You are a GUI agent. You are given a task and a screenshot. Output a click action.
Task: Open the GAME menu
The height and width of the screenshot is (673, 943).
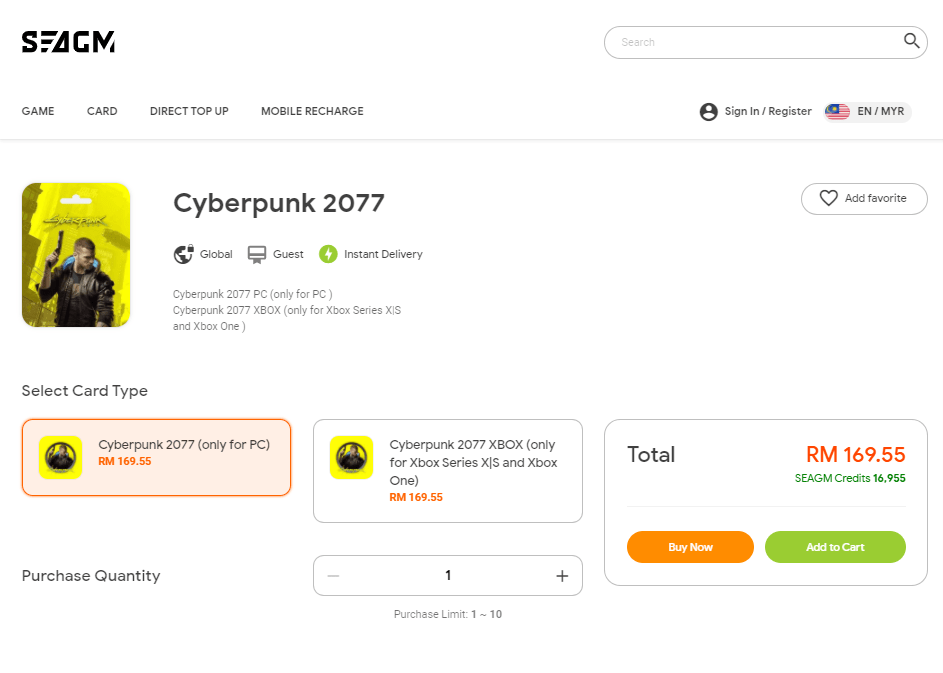pos(38,111)
